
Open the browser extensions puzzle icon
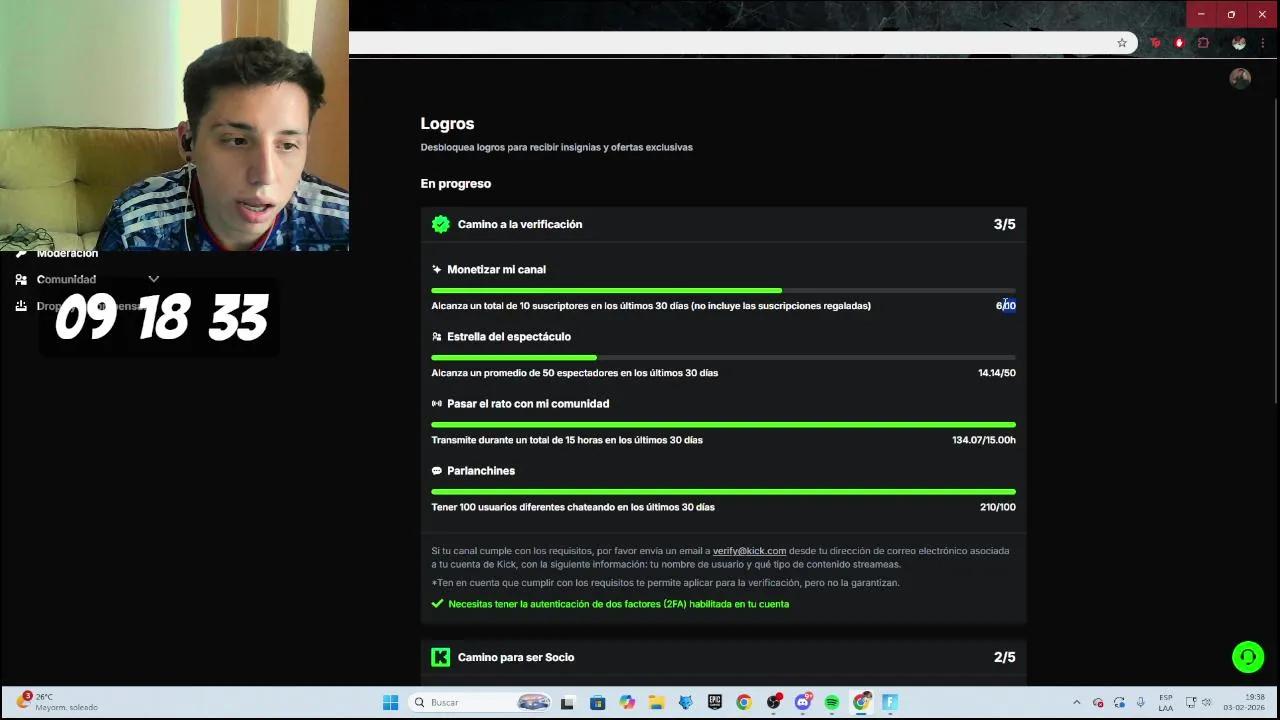(1203, 43)
